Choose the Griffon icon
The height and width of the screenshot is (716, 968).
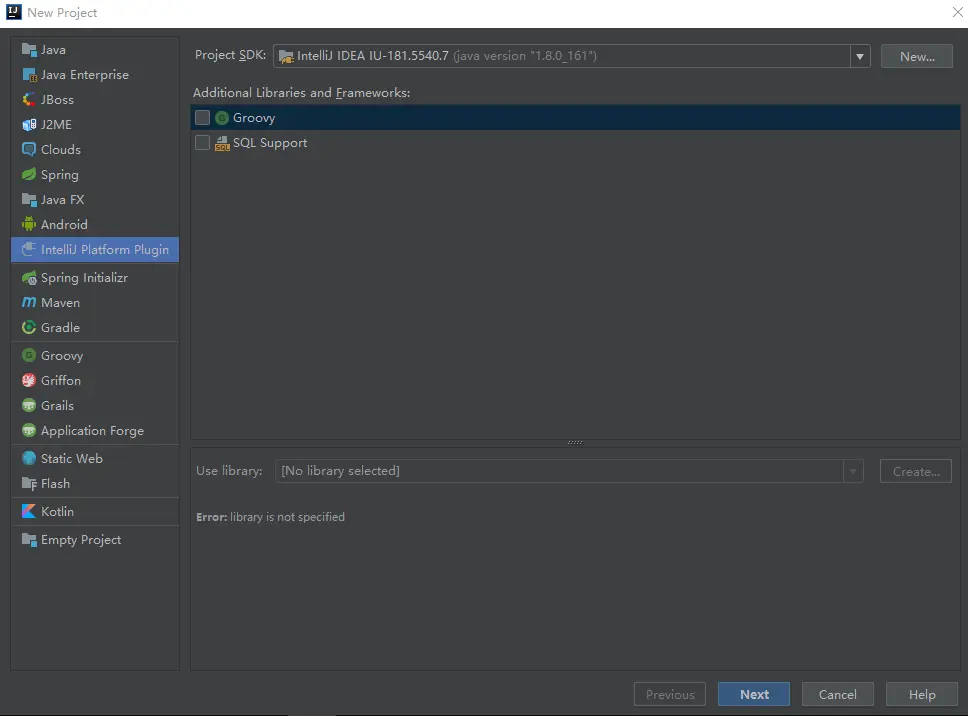[29, 381]
